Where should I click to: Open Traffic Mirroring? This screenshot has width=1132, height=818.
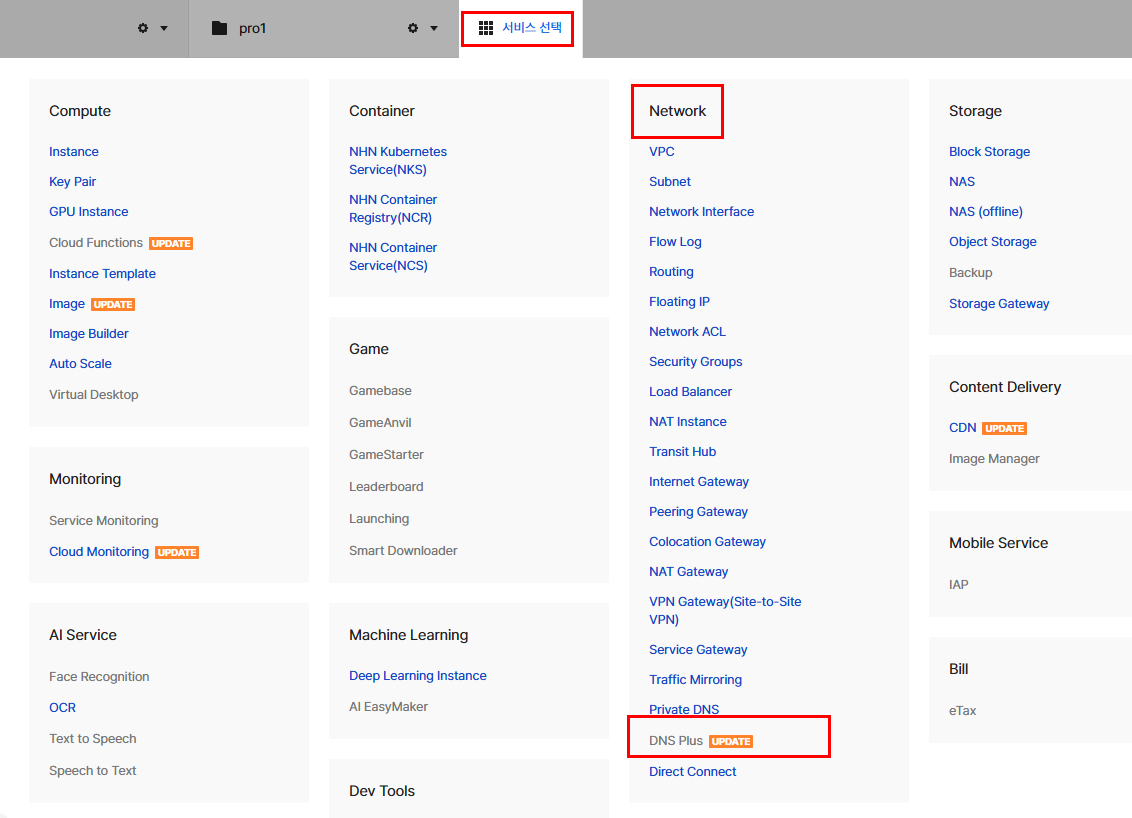pyautogui.click(x=695, y=679)
